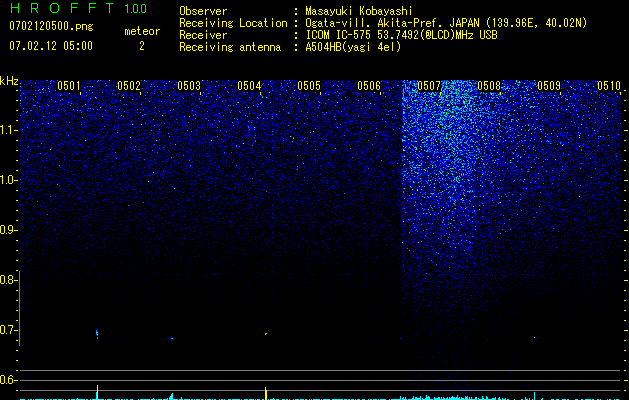Click the 0505 time marker
This screenshot has height=400, width=629.
309,86
